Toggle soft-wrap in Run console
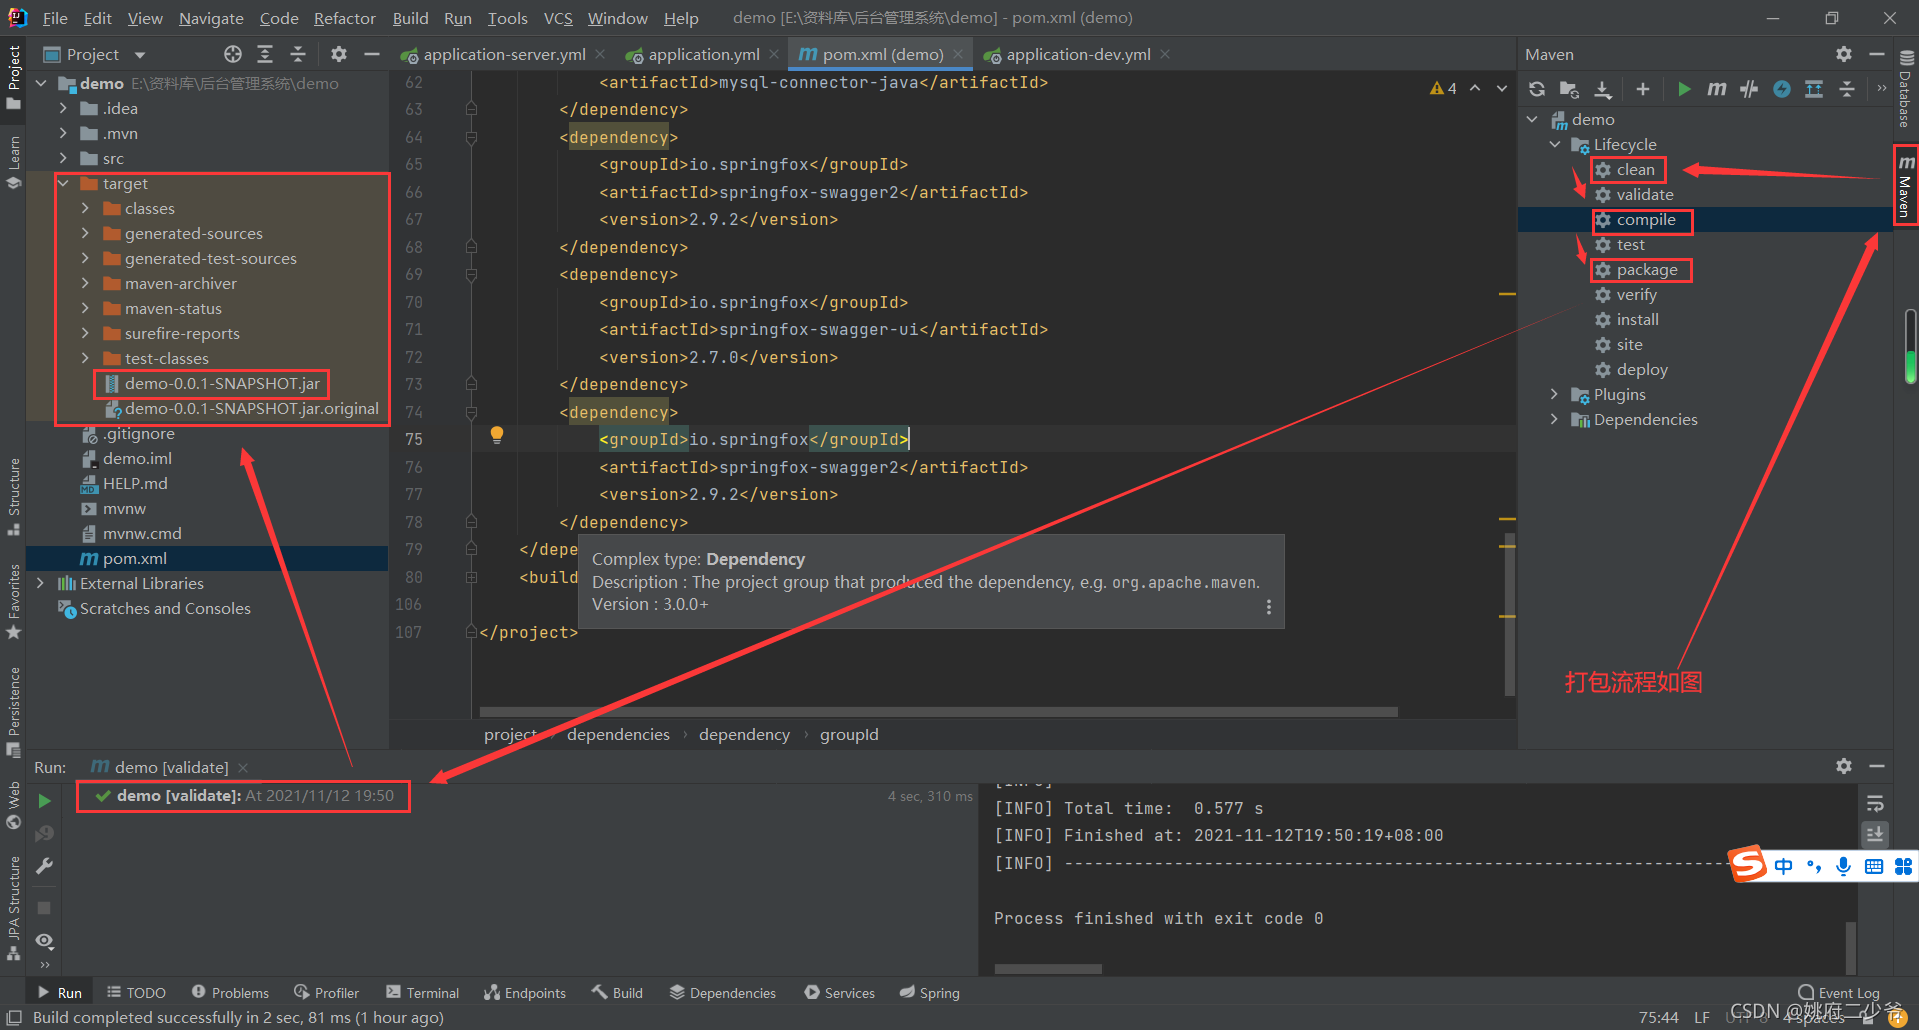 tap(1875, 804)
